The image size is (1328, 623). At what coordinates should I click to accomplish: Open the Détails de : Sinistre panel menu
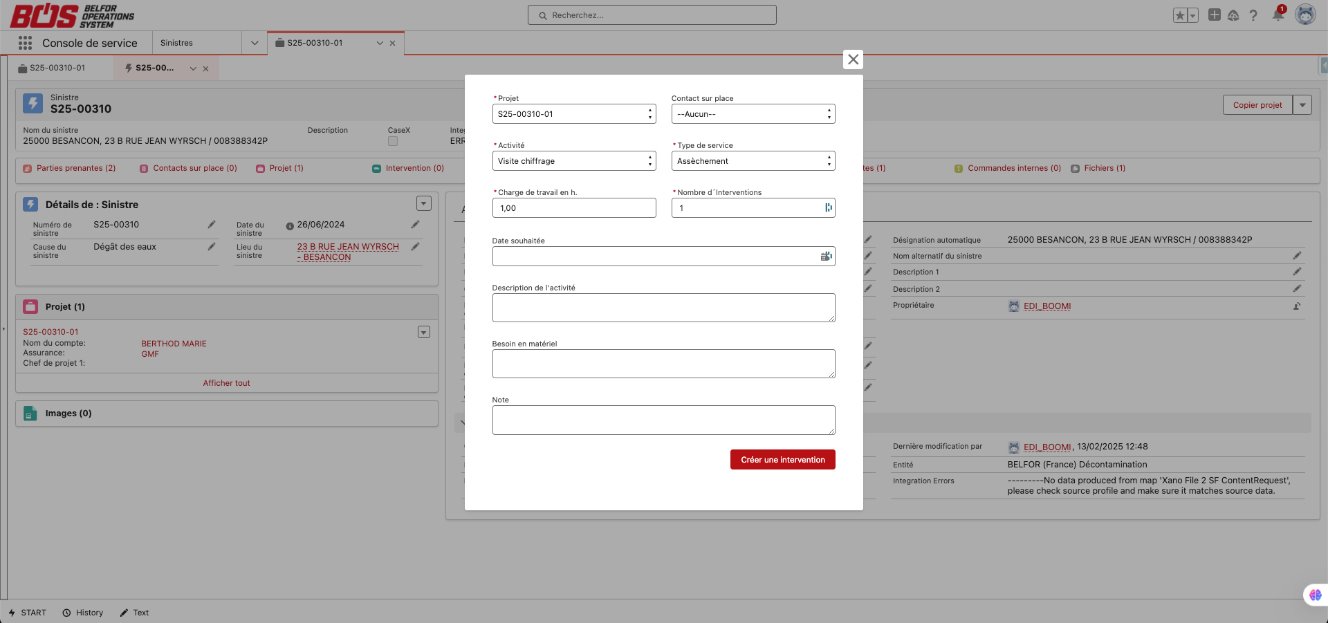coord(424,203)
